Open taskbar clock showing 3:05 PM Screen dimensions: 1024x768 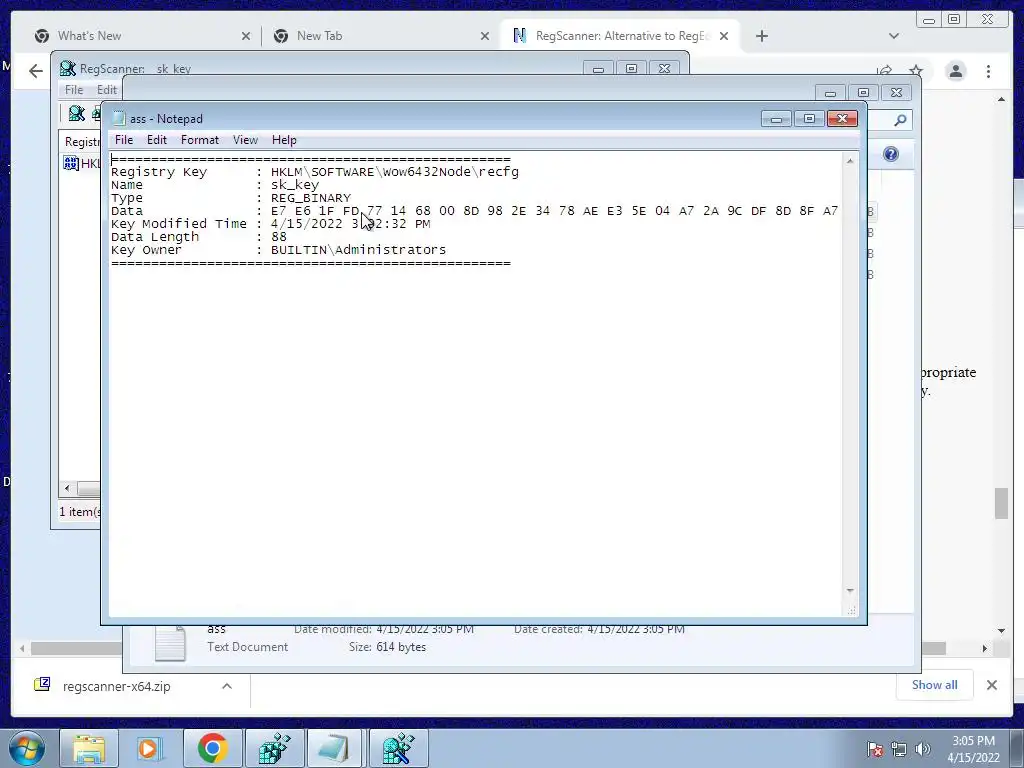(x=973, y=749)
